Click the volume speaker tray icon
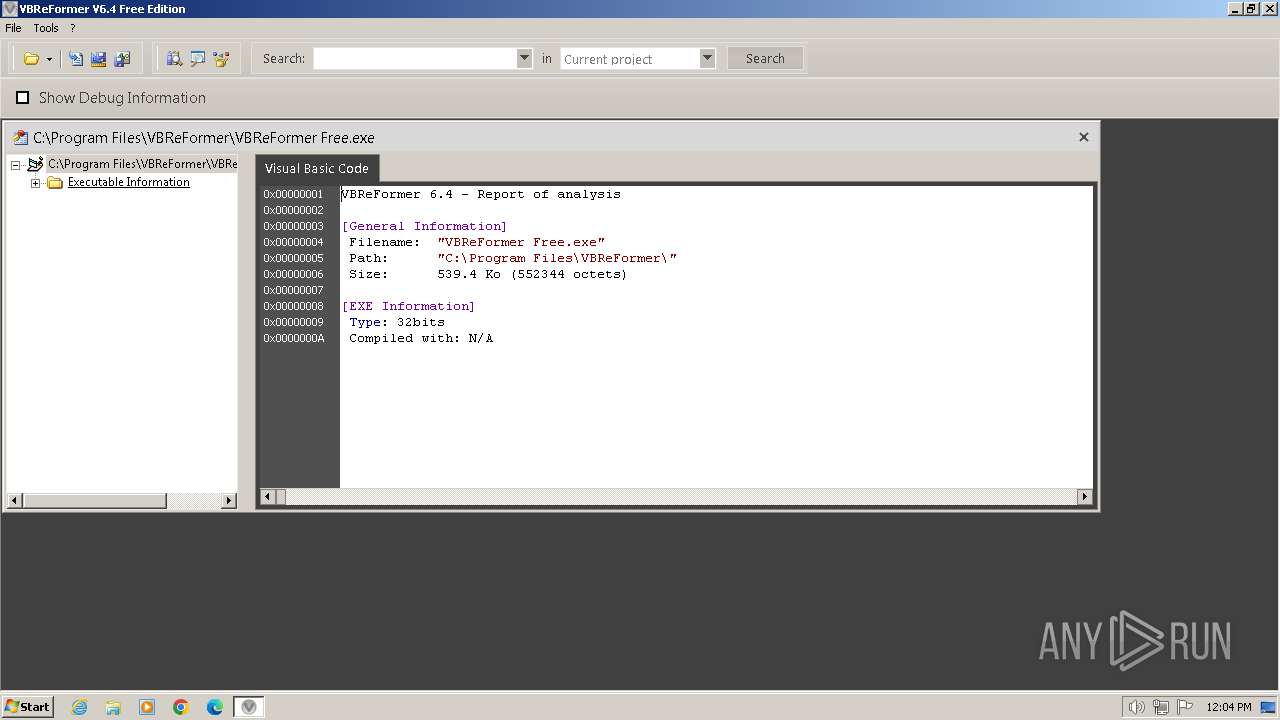 (1136, 707)
